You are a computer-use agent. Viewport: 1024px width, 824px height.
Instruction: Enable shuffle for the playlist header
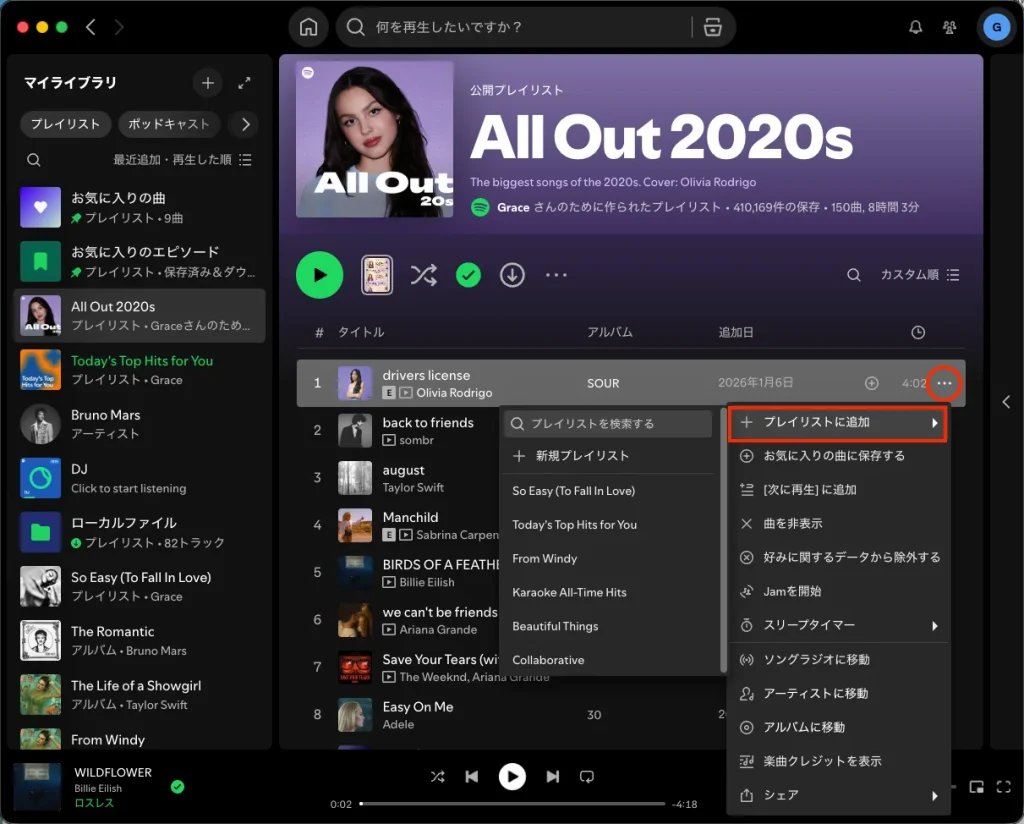[x=424, y=275]
